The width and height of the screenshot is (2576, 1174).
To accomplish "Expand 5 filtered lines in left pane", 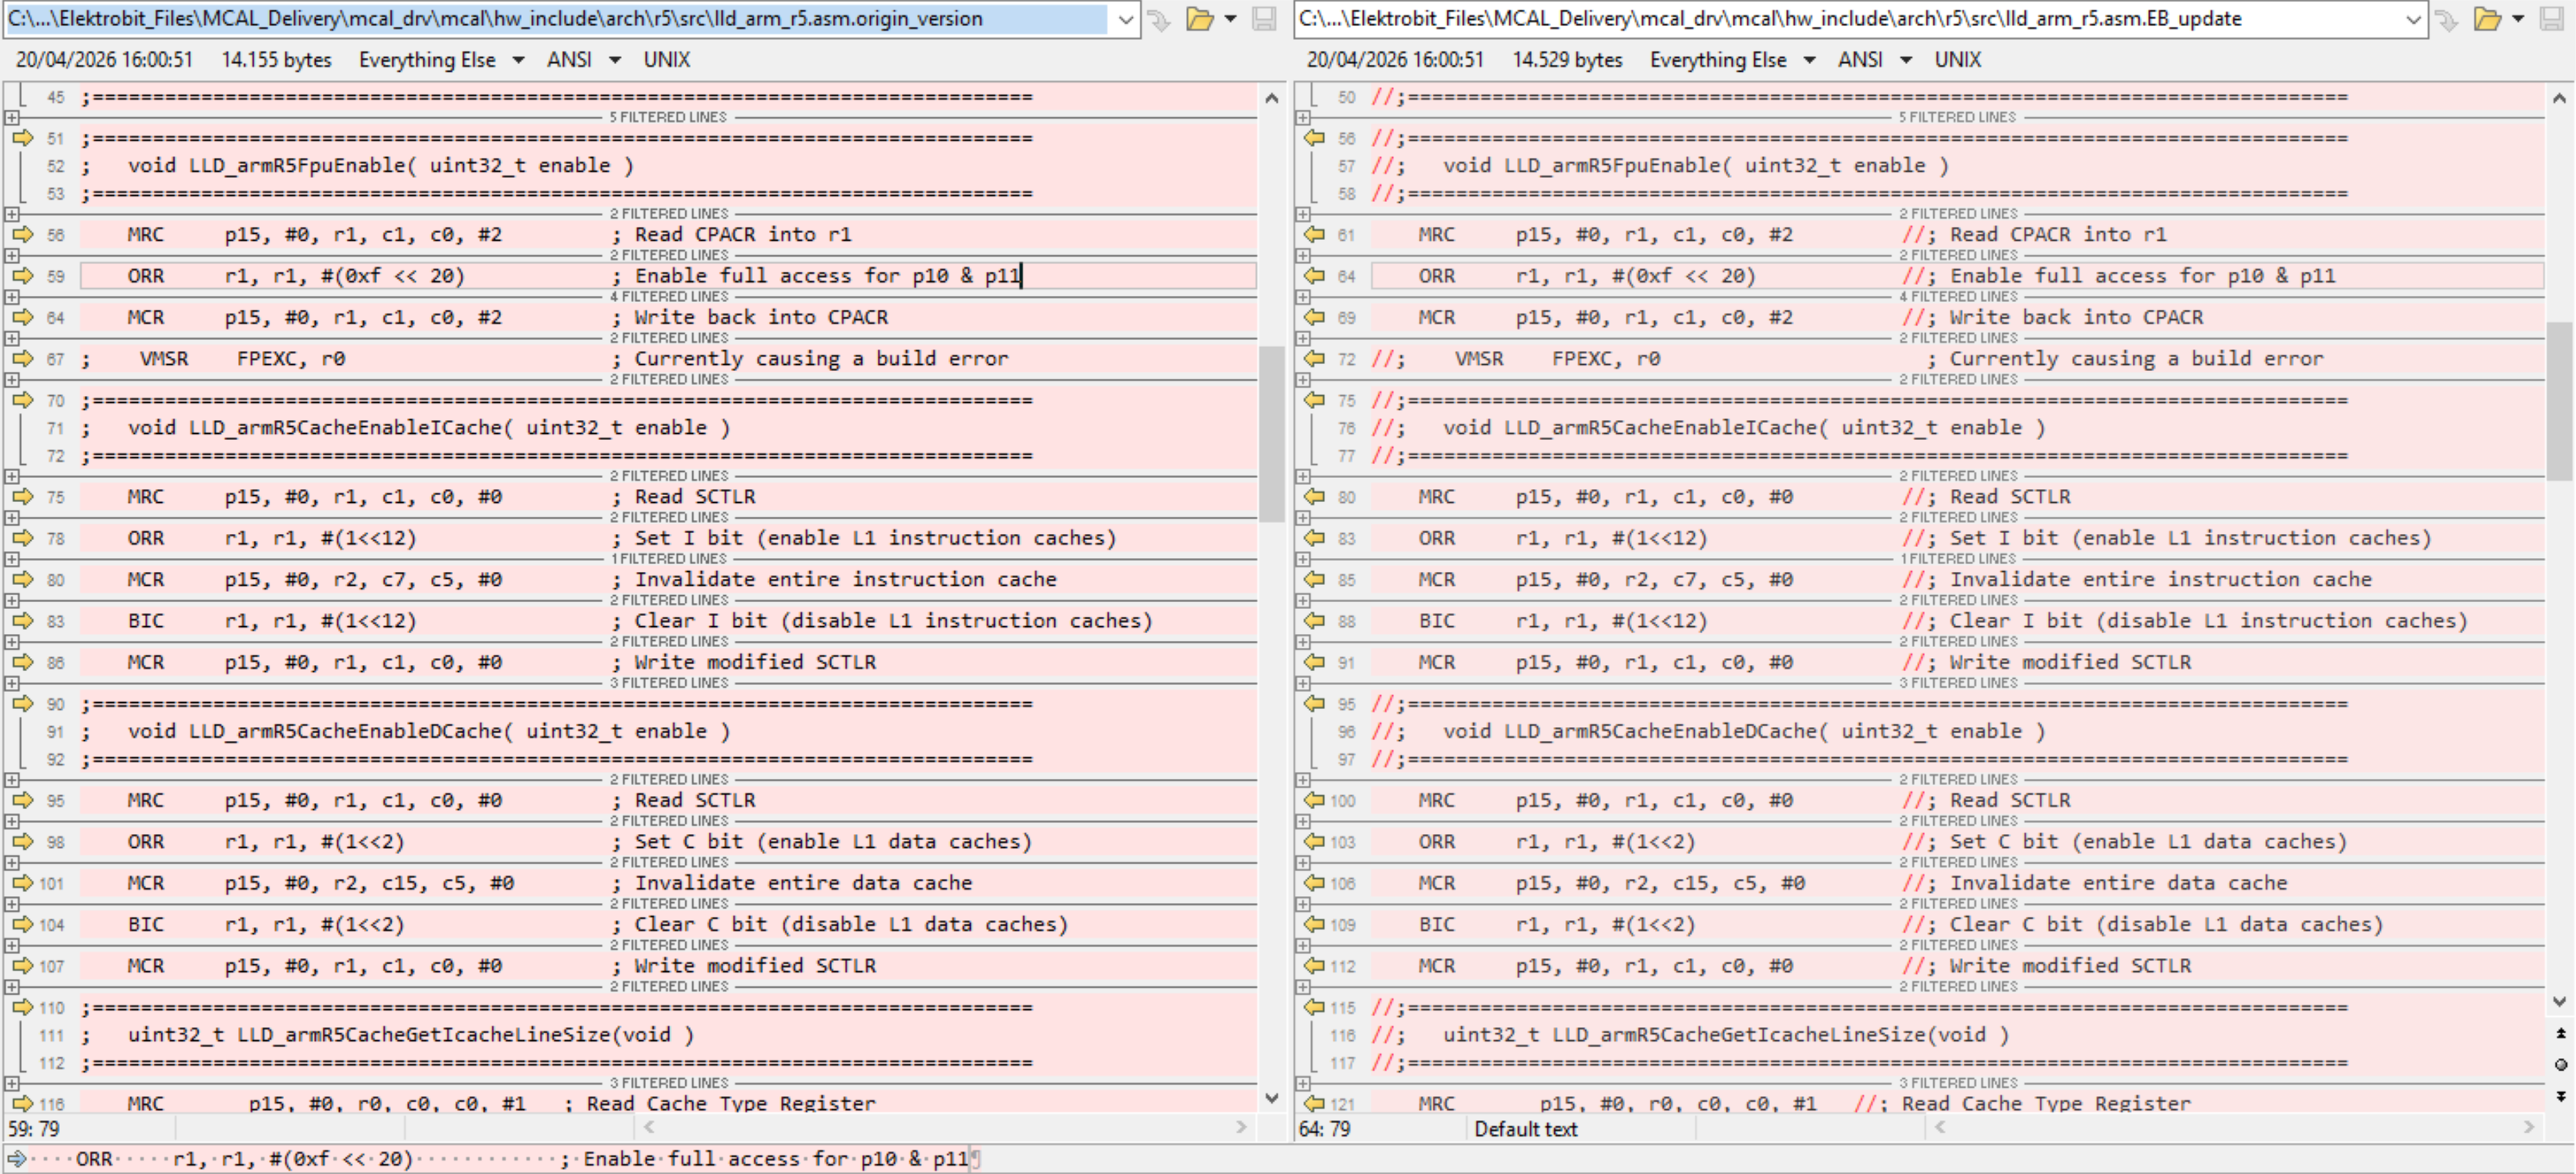I will point(12,117).
